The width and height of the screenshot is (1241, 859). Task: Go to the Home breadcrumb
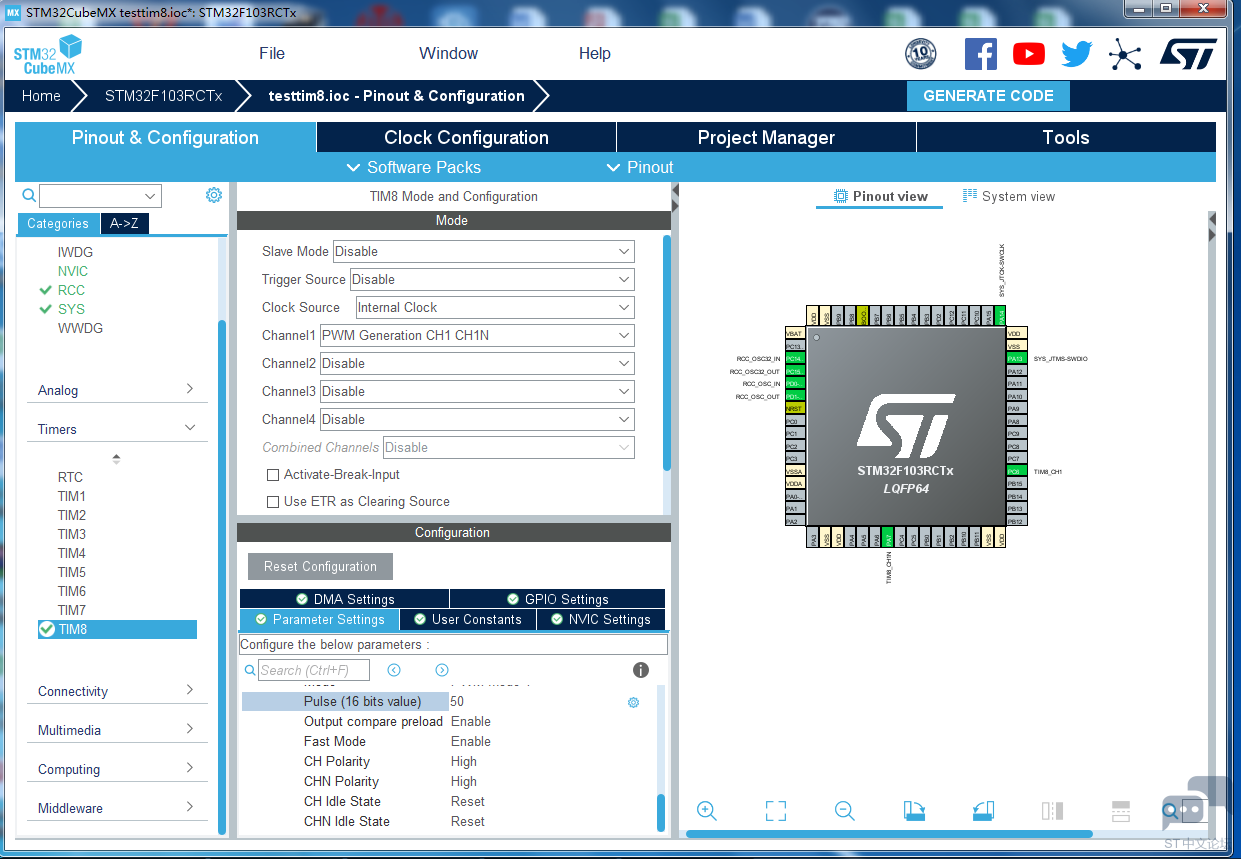[x=41, y=96]
